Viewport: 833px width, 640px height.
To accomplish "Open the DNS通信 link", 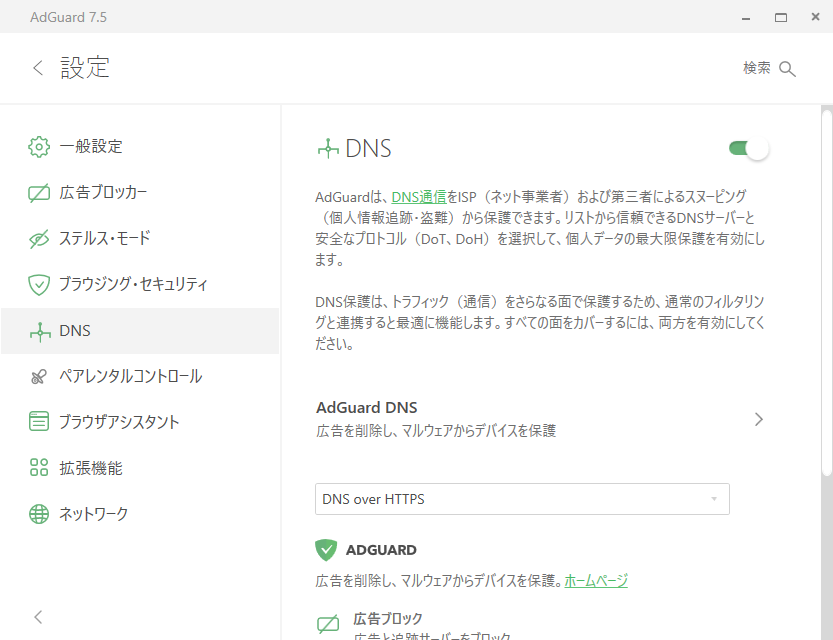I will [419, 197].
